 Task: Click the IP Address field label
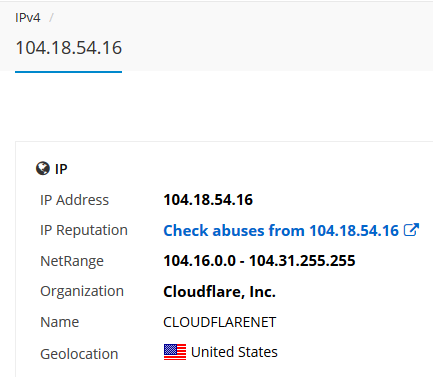pyautogui.click(x=75, y=200)
